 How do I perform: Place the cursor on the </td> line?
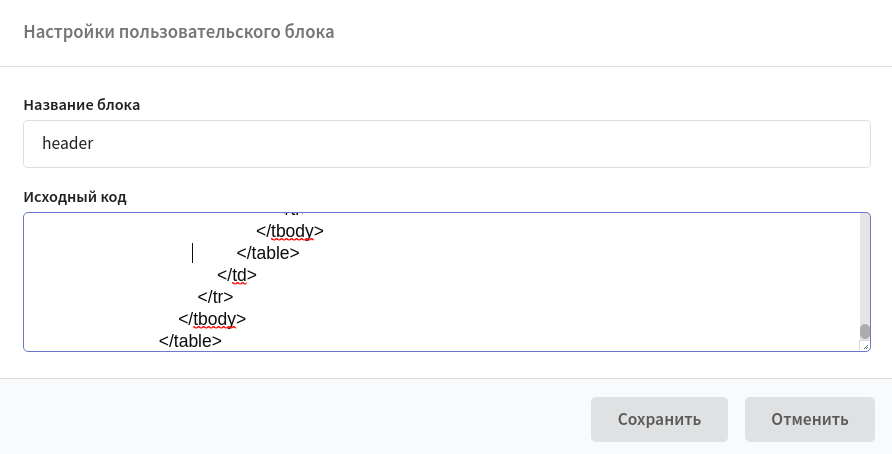click(237, 275)
